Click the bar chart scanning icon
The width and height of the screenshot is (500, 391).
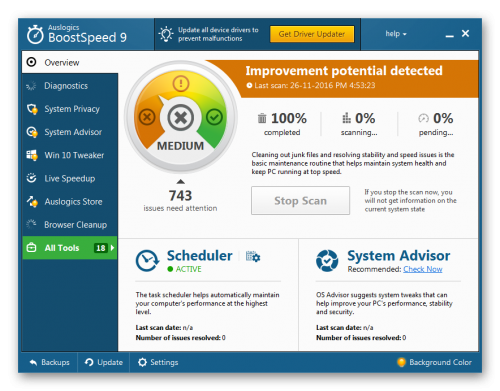[x=346, y=118]
